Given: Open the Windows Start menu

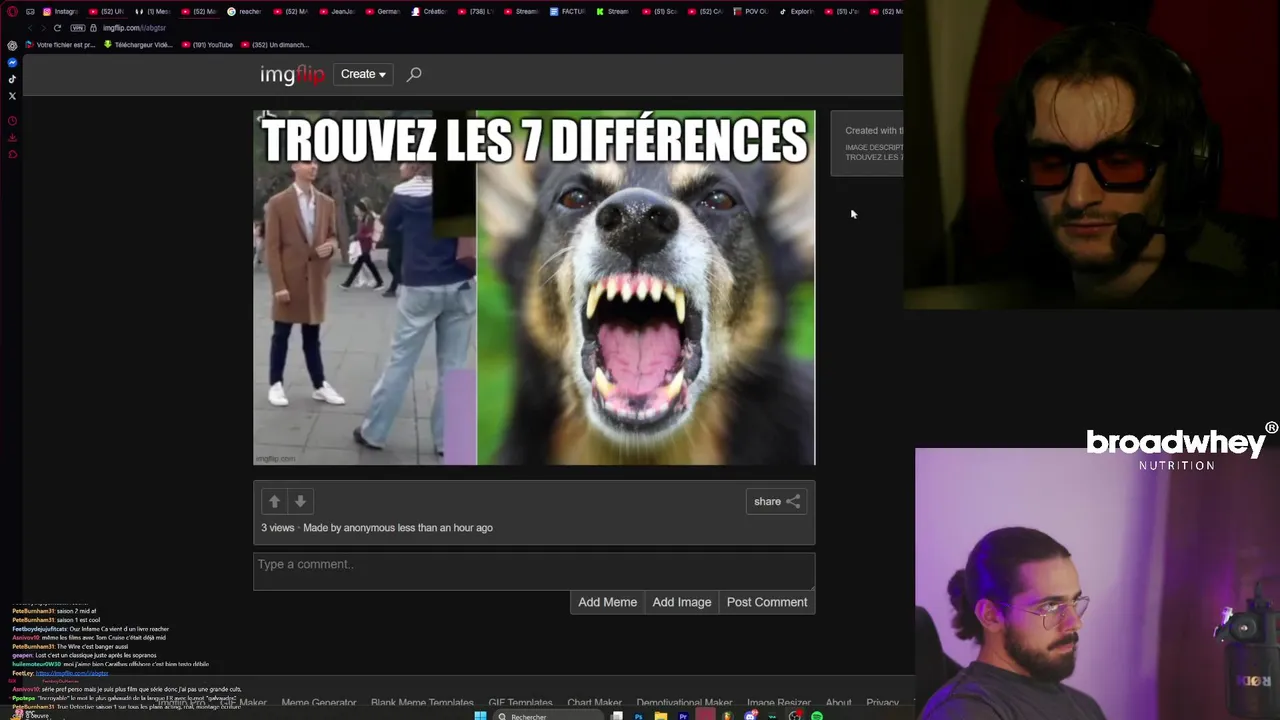Looking at the screenshot, I should click(x=480, y=716).
